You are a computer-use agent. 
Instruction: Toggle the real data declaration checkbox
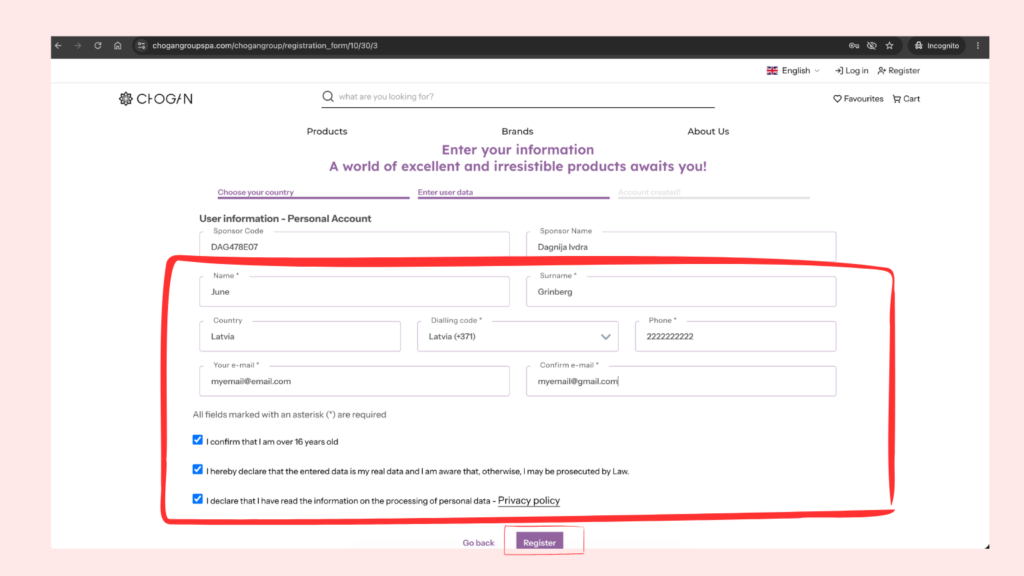198,470
